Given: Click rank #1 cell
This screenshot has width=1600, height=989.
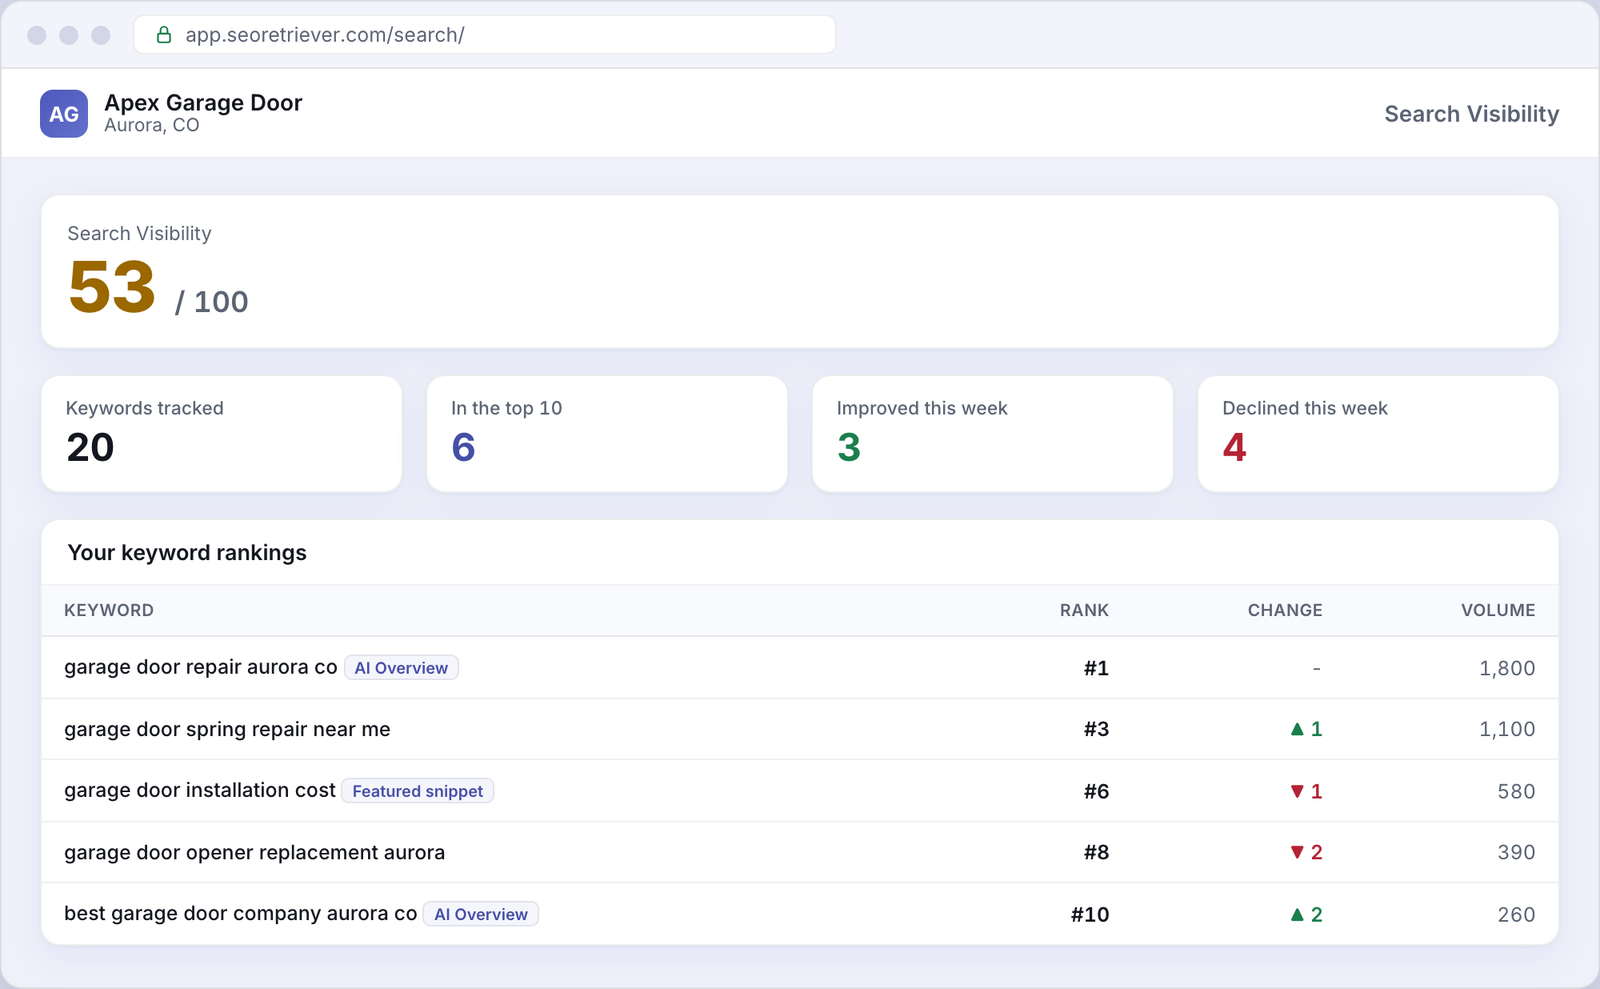Looking at the screenshot, I should click(1096, 668).
